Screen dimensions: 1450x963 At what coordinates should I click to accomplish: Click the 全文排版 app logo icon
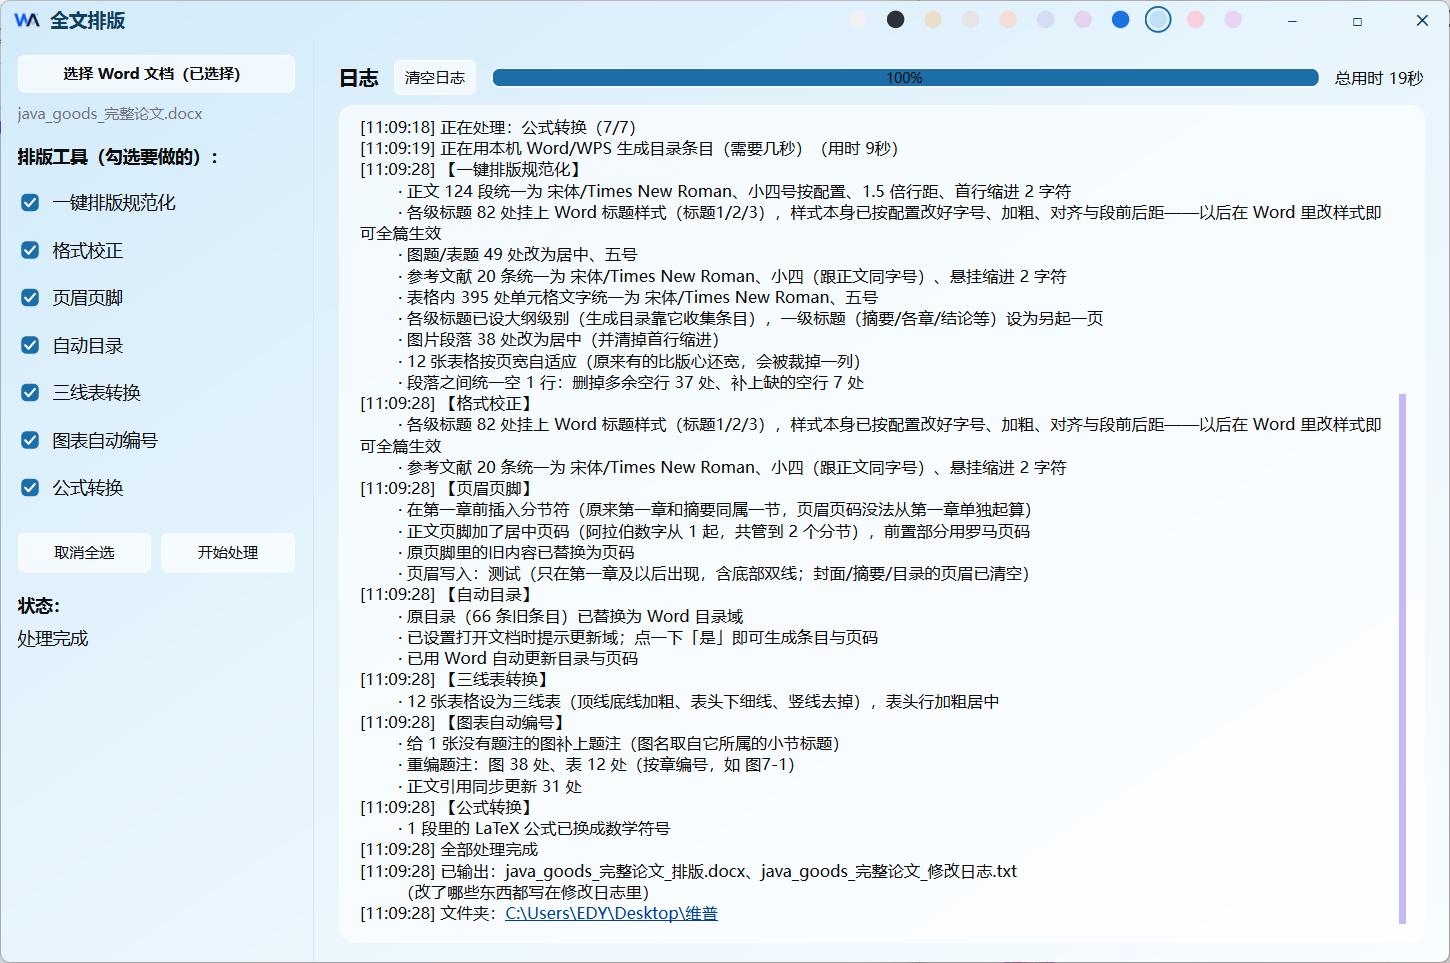click(x=27, y=20)
